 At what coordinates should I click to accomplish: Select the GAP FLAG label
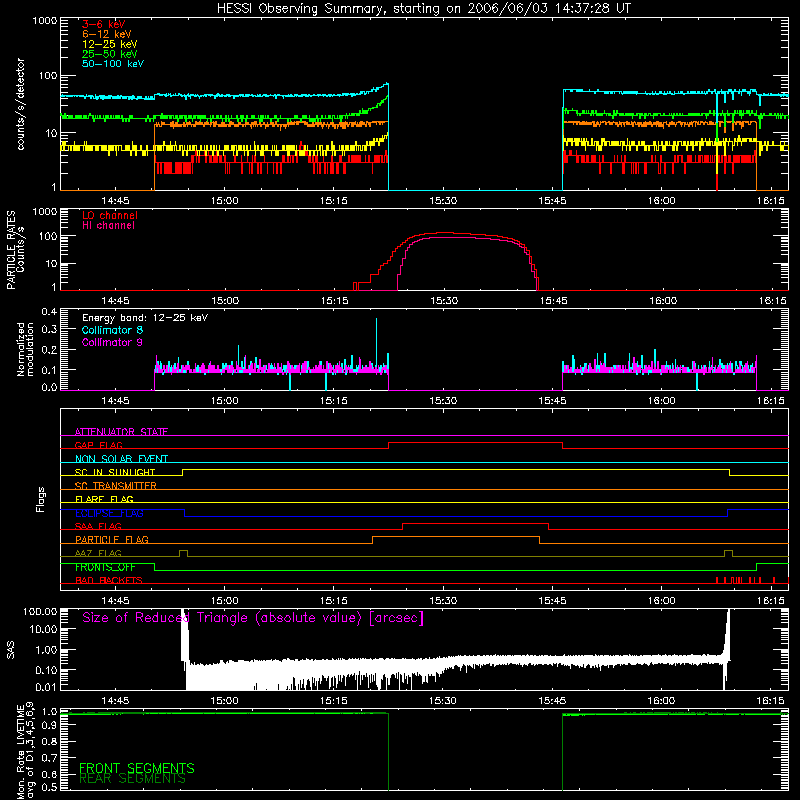pos(98,445)
